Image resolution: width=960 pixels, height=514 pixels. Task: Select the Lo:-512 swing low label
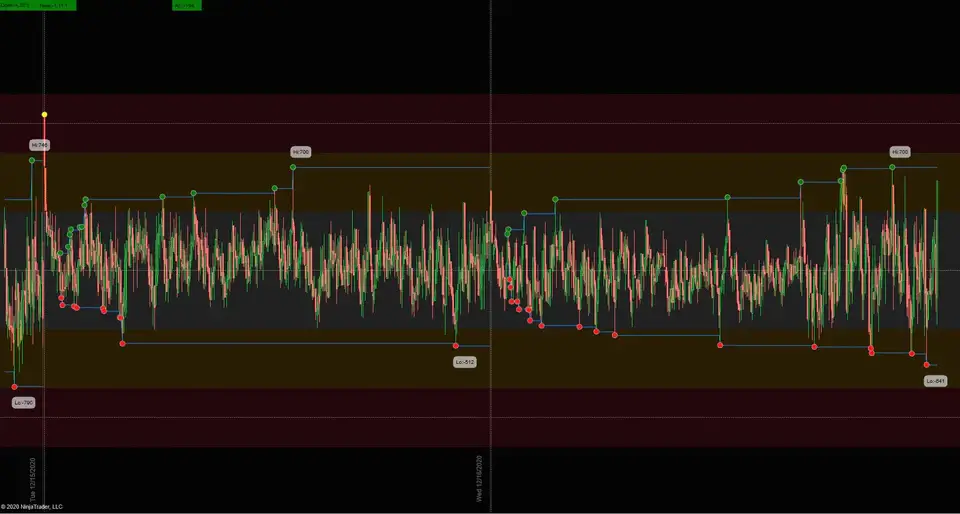coord(465,361)
